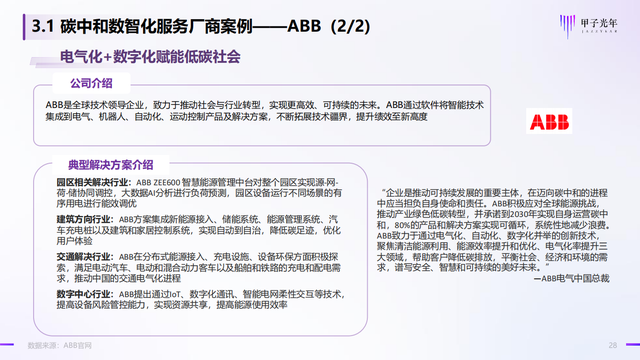The image size is (640, 360).
Task: Click the text ABB ZEE600 智慧能源管理中台
Action: tap(191, 182)
